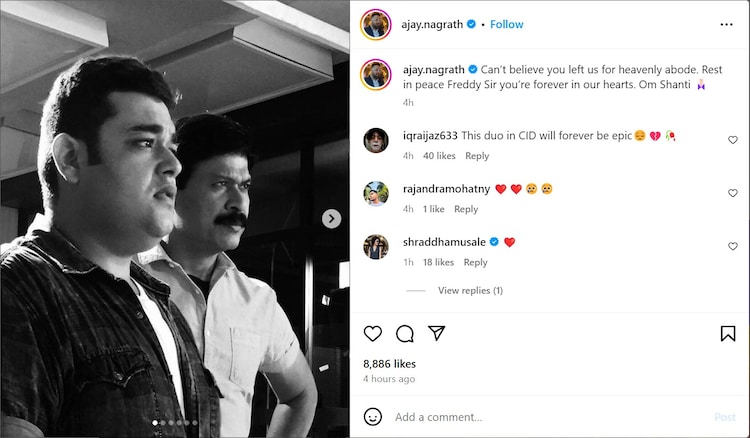Open emoji picker in comment box

pyautogui.click(x=373, y=416)
